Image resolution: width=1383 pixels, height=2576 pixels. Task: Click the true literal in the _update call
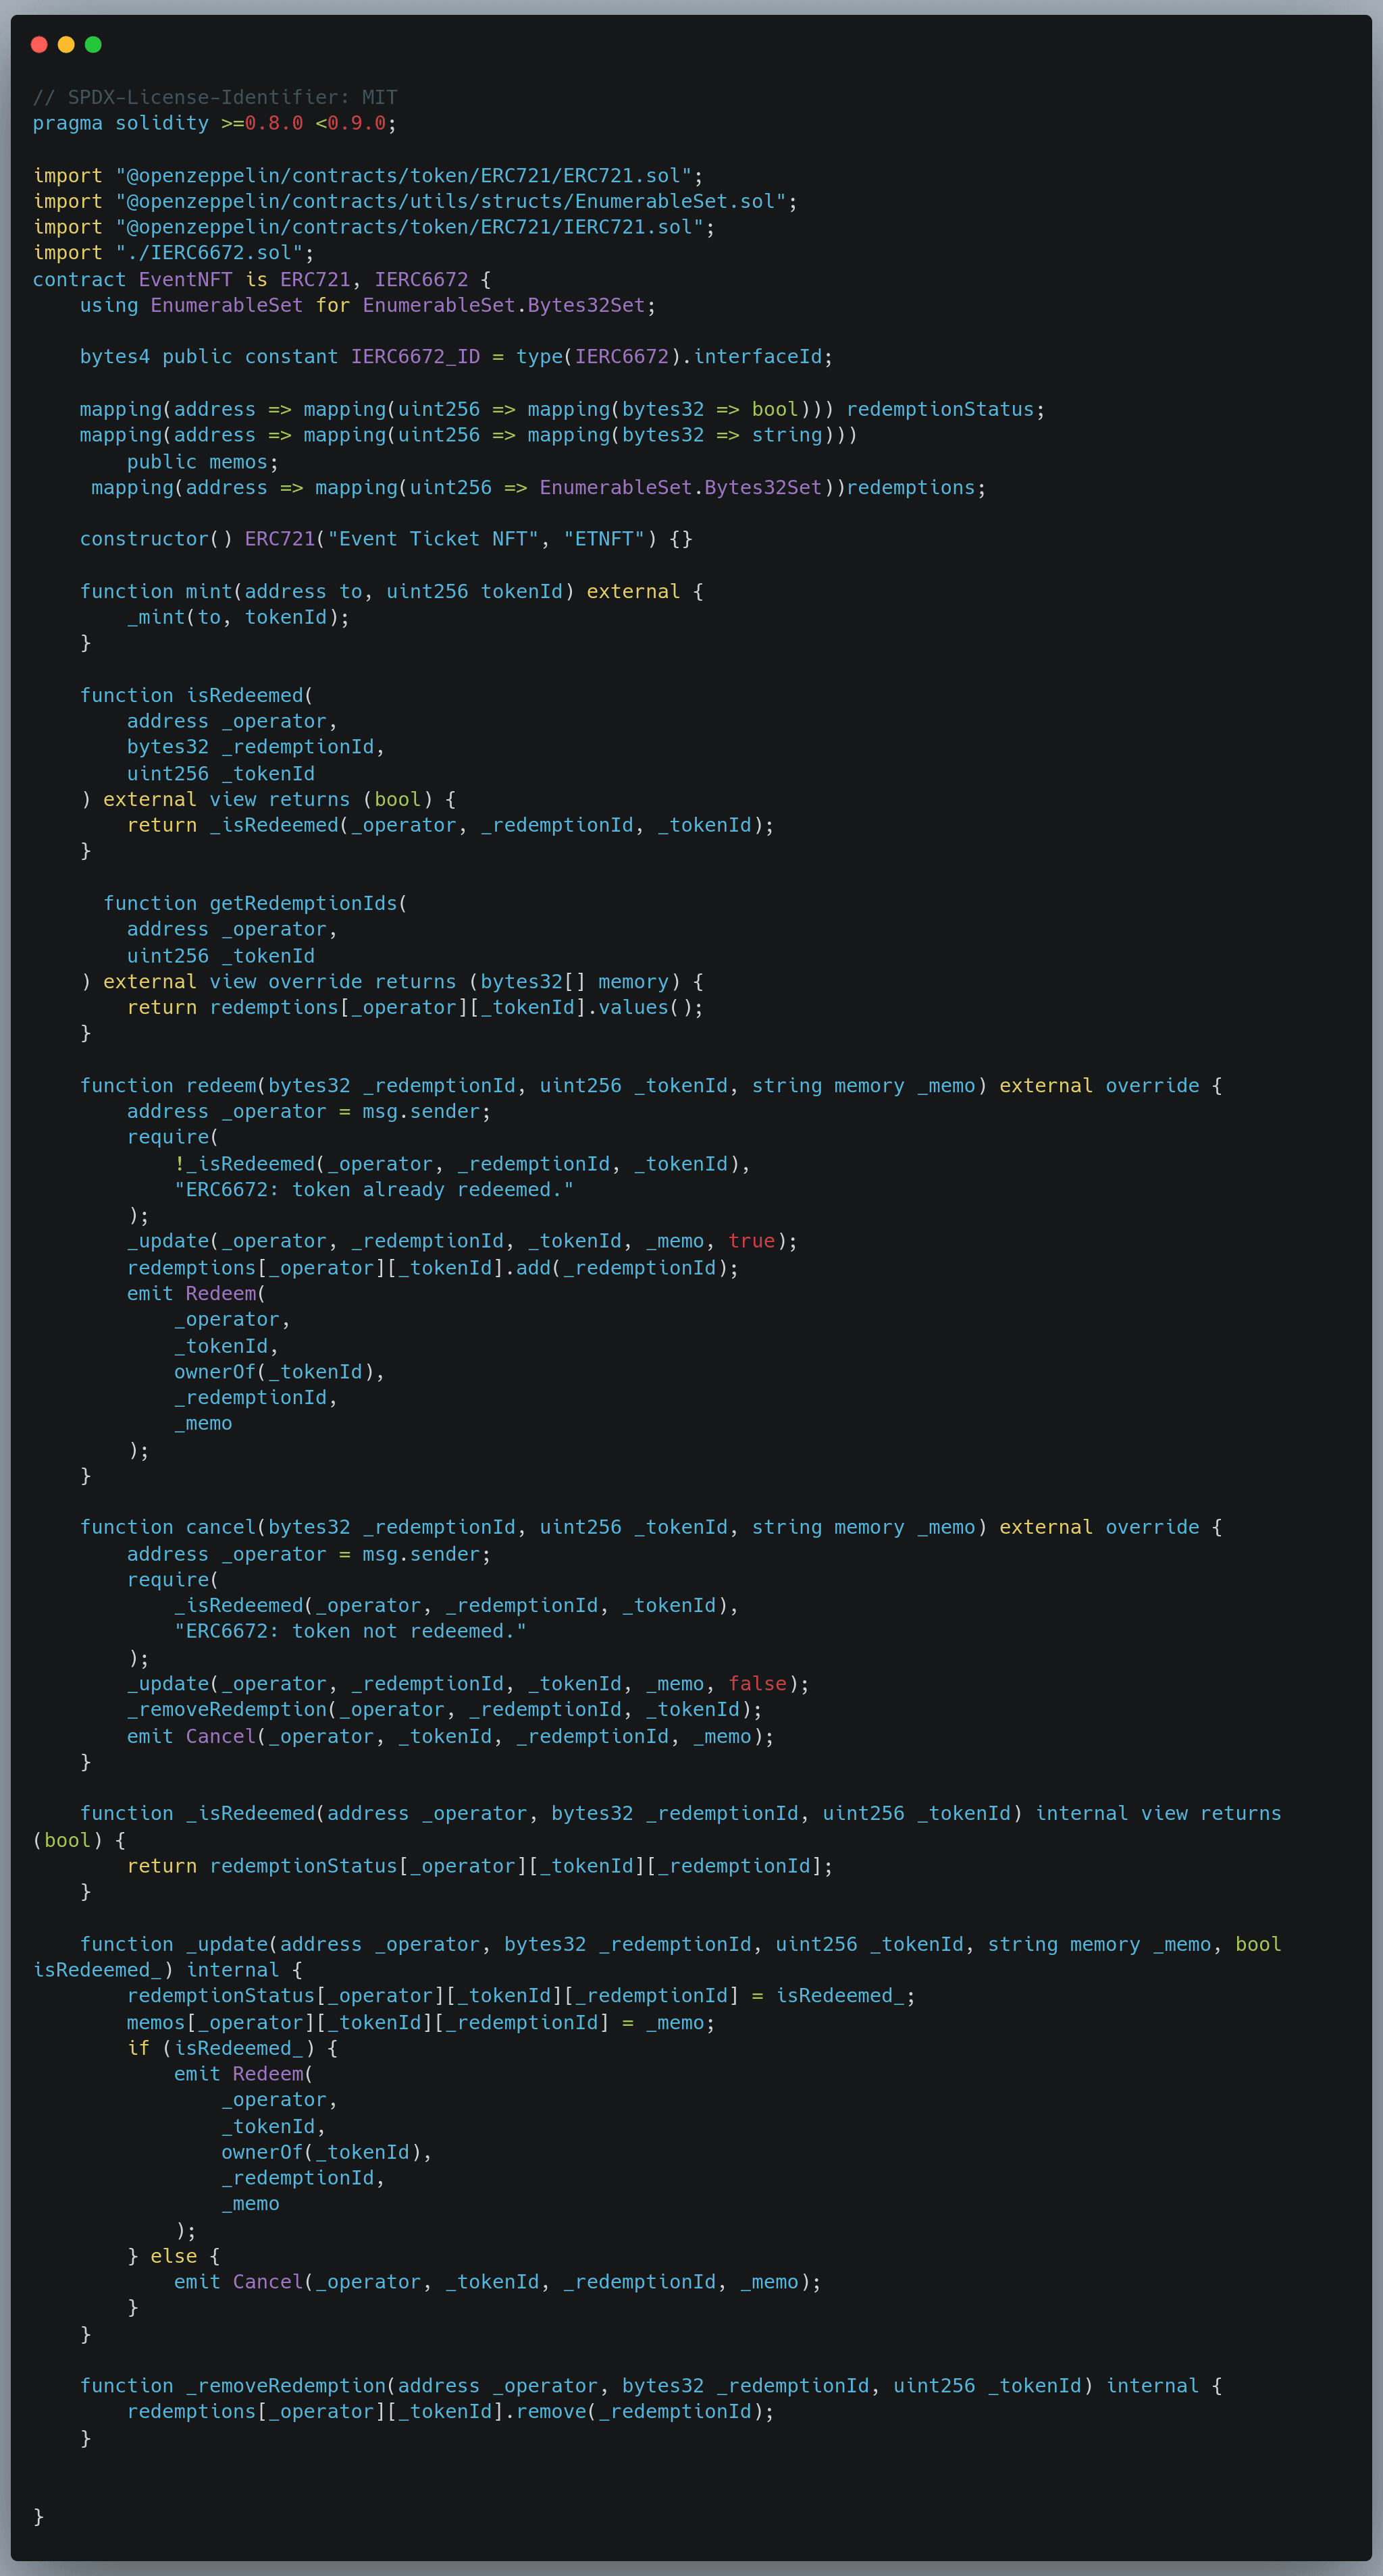[751, 1241]
